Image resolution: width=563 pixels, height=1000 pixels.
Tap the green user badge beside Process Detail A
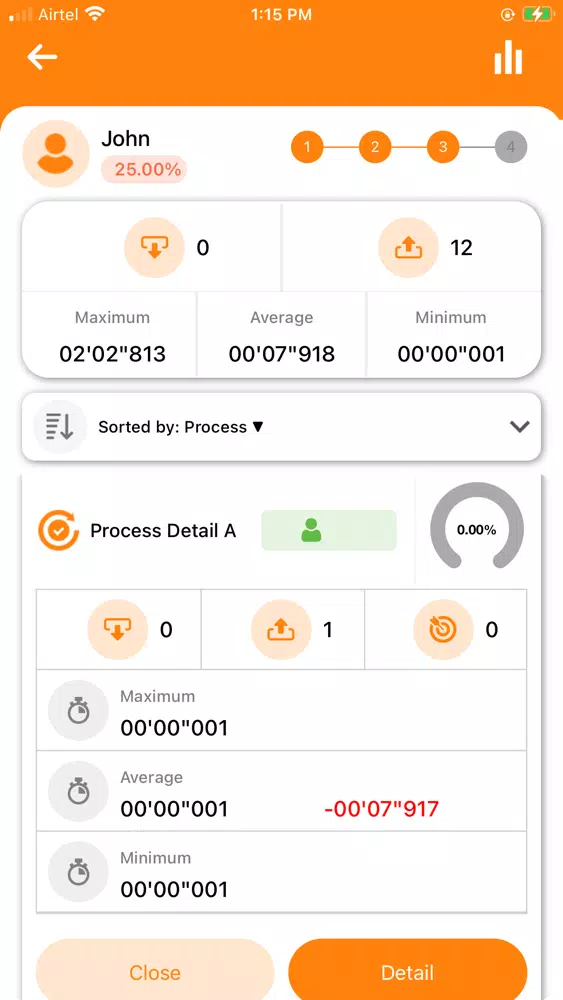pyautogui.click(x=329, y=530)
